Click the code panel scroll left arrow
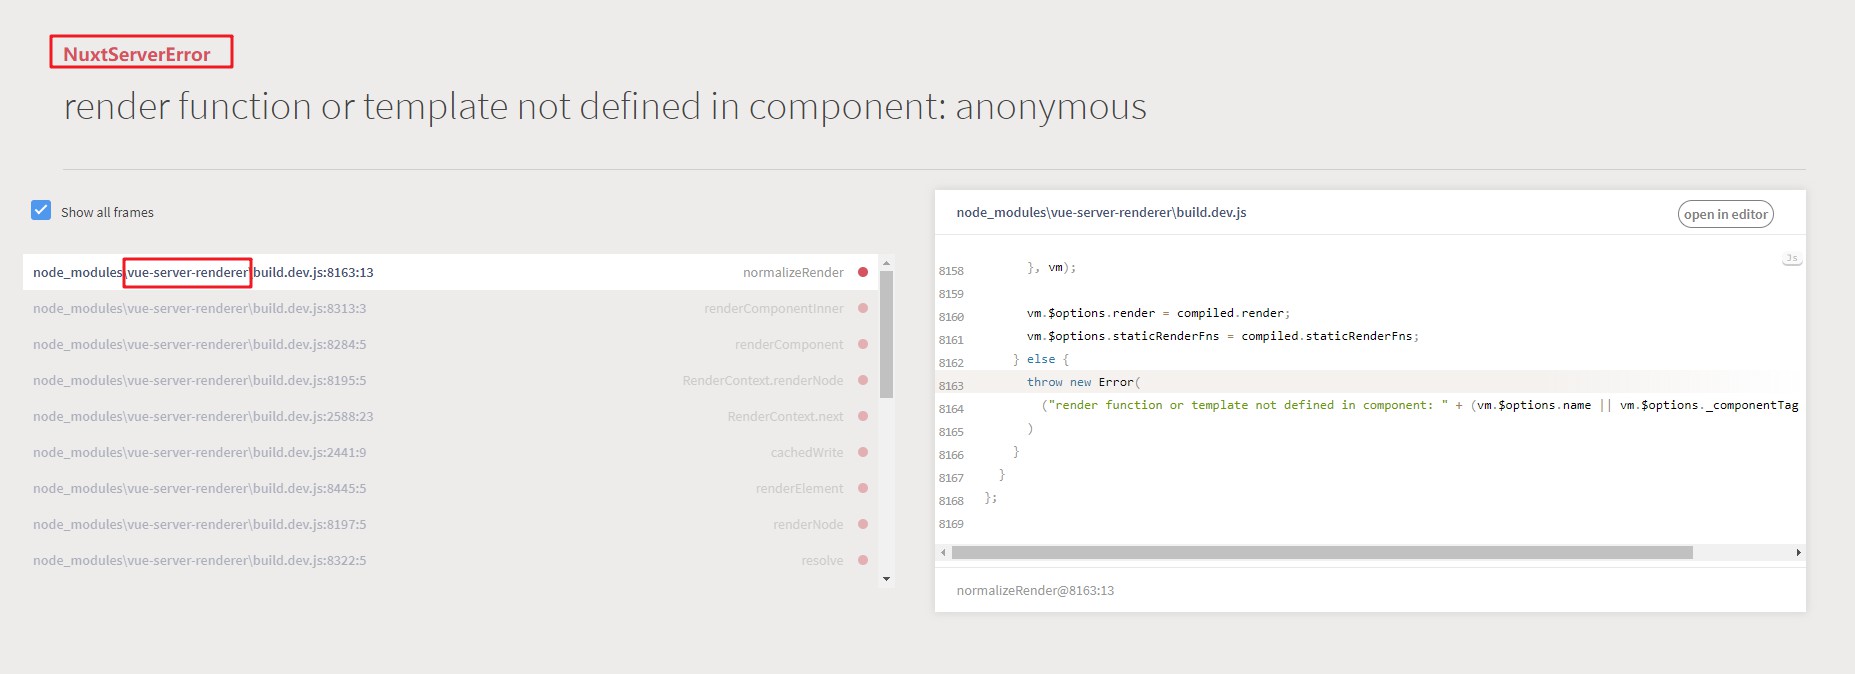This screenshot has height=674, width=1855. tap(943, 552)
